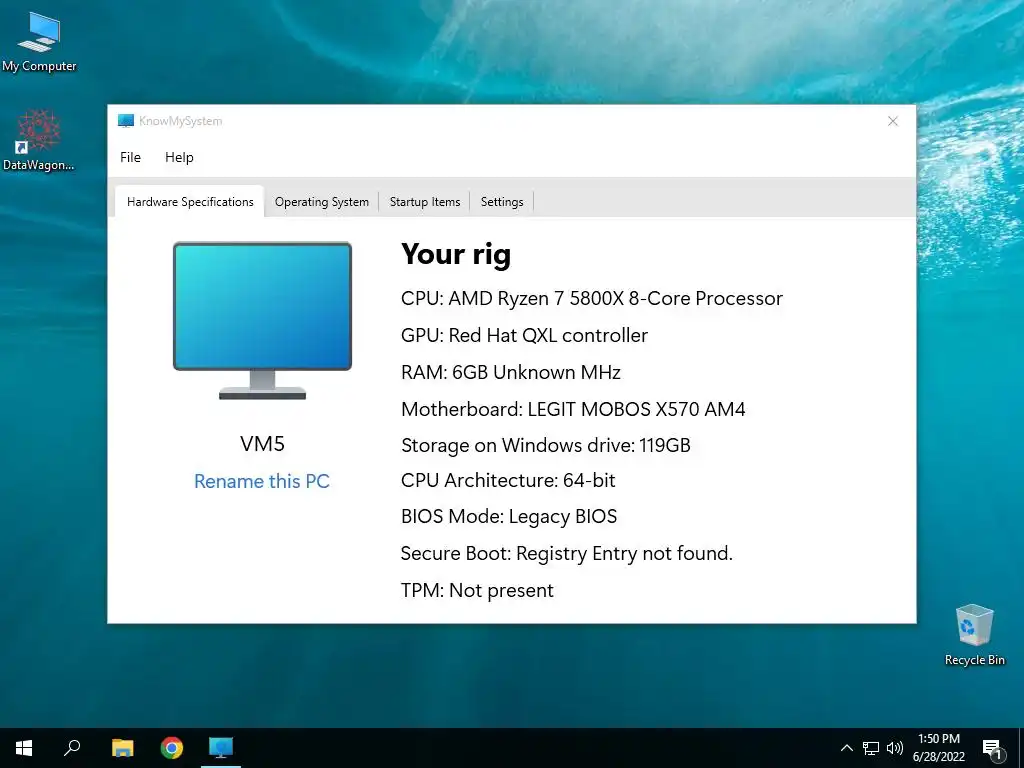
Task: Click the Rename this PC link
Action: coord(262,481)
